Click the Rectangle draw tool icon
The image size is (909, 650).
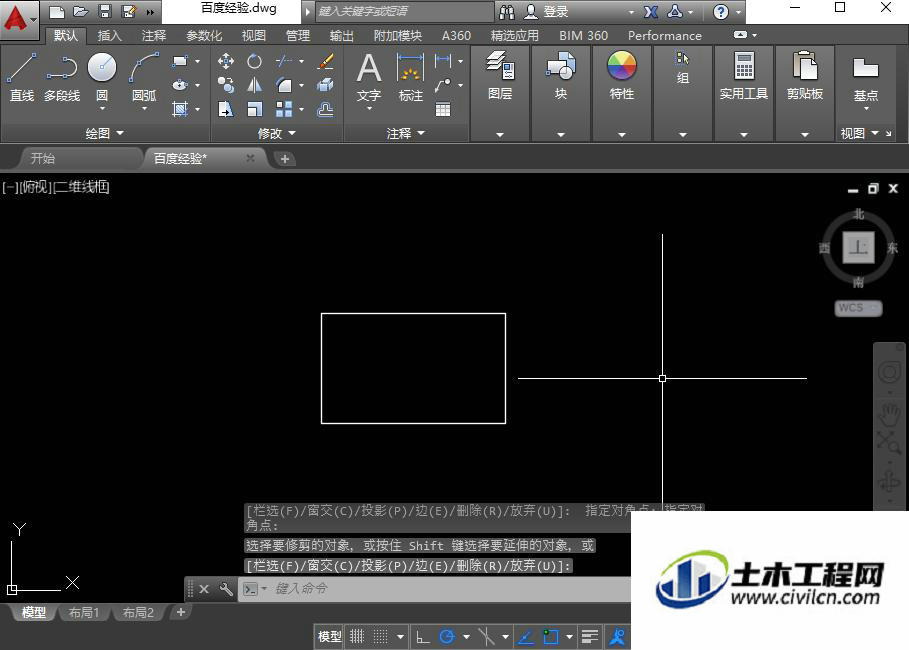180,61
